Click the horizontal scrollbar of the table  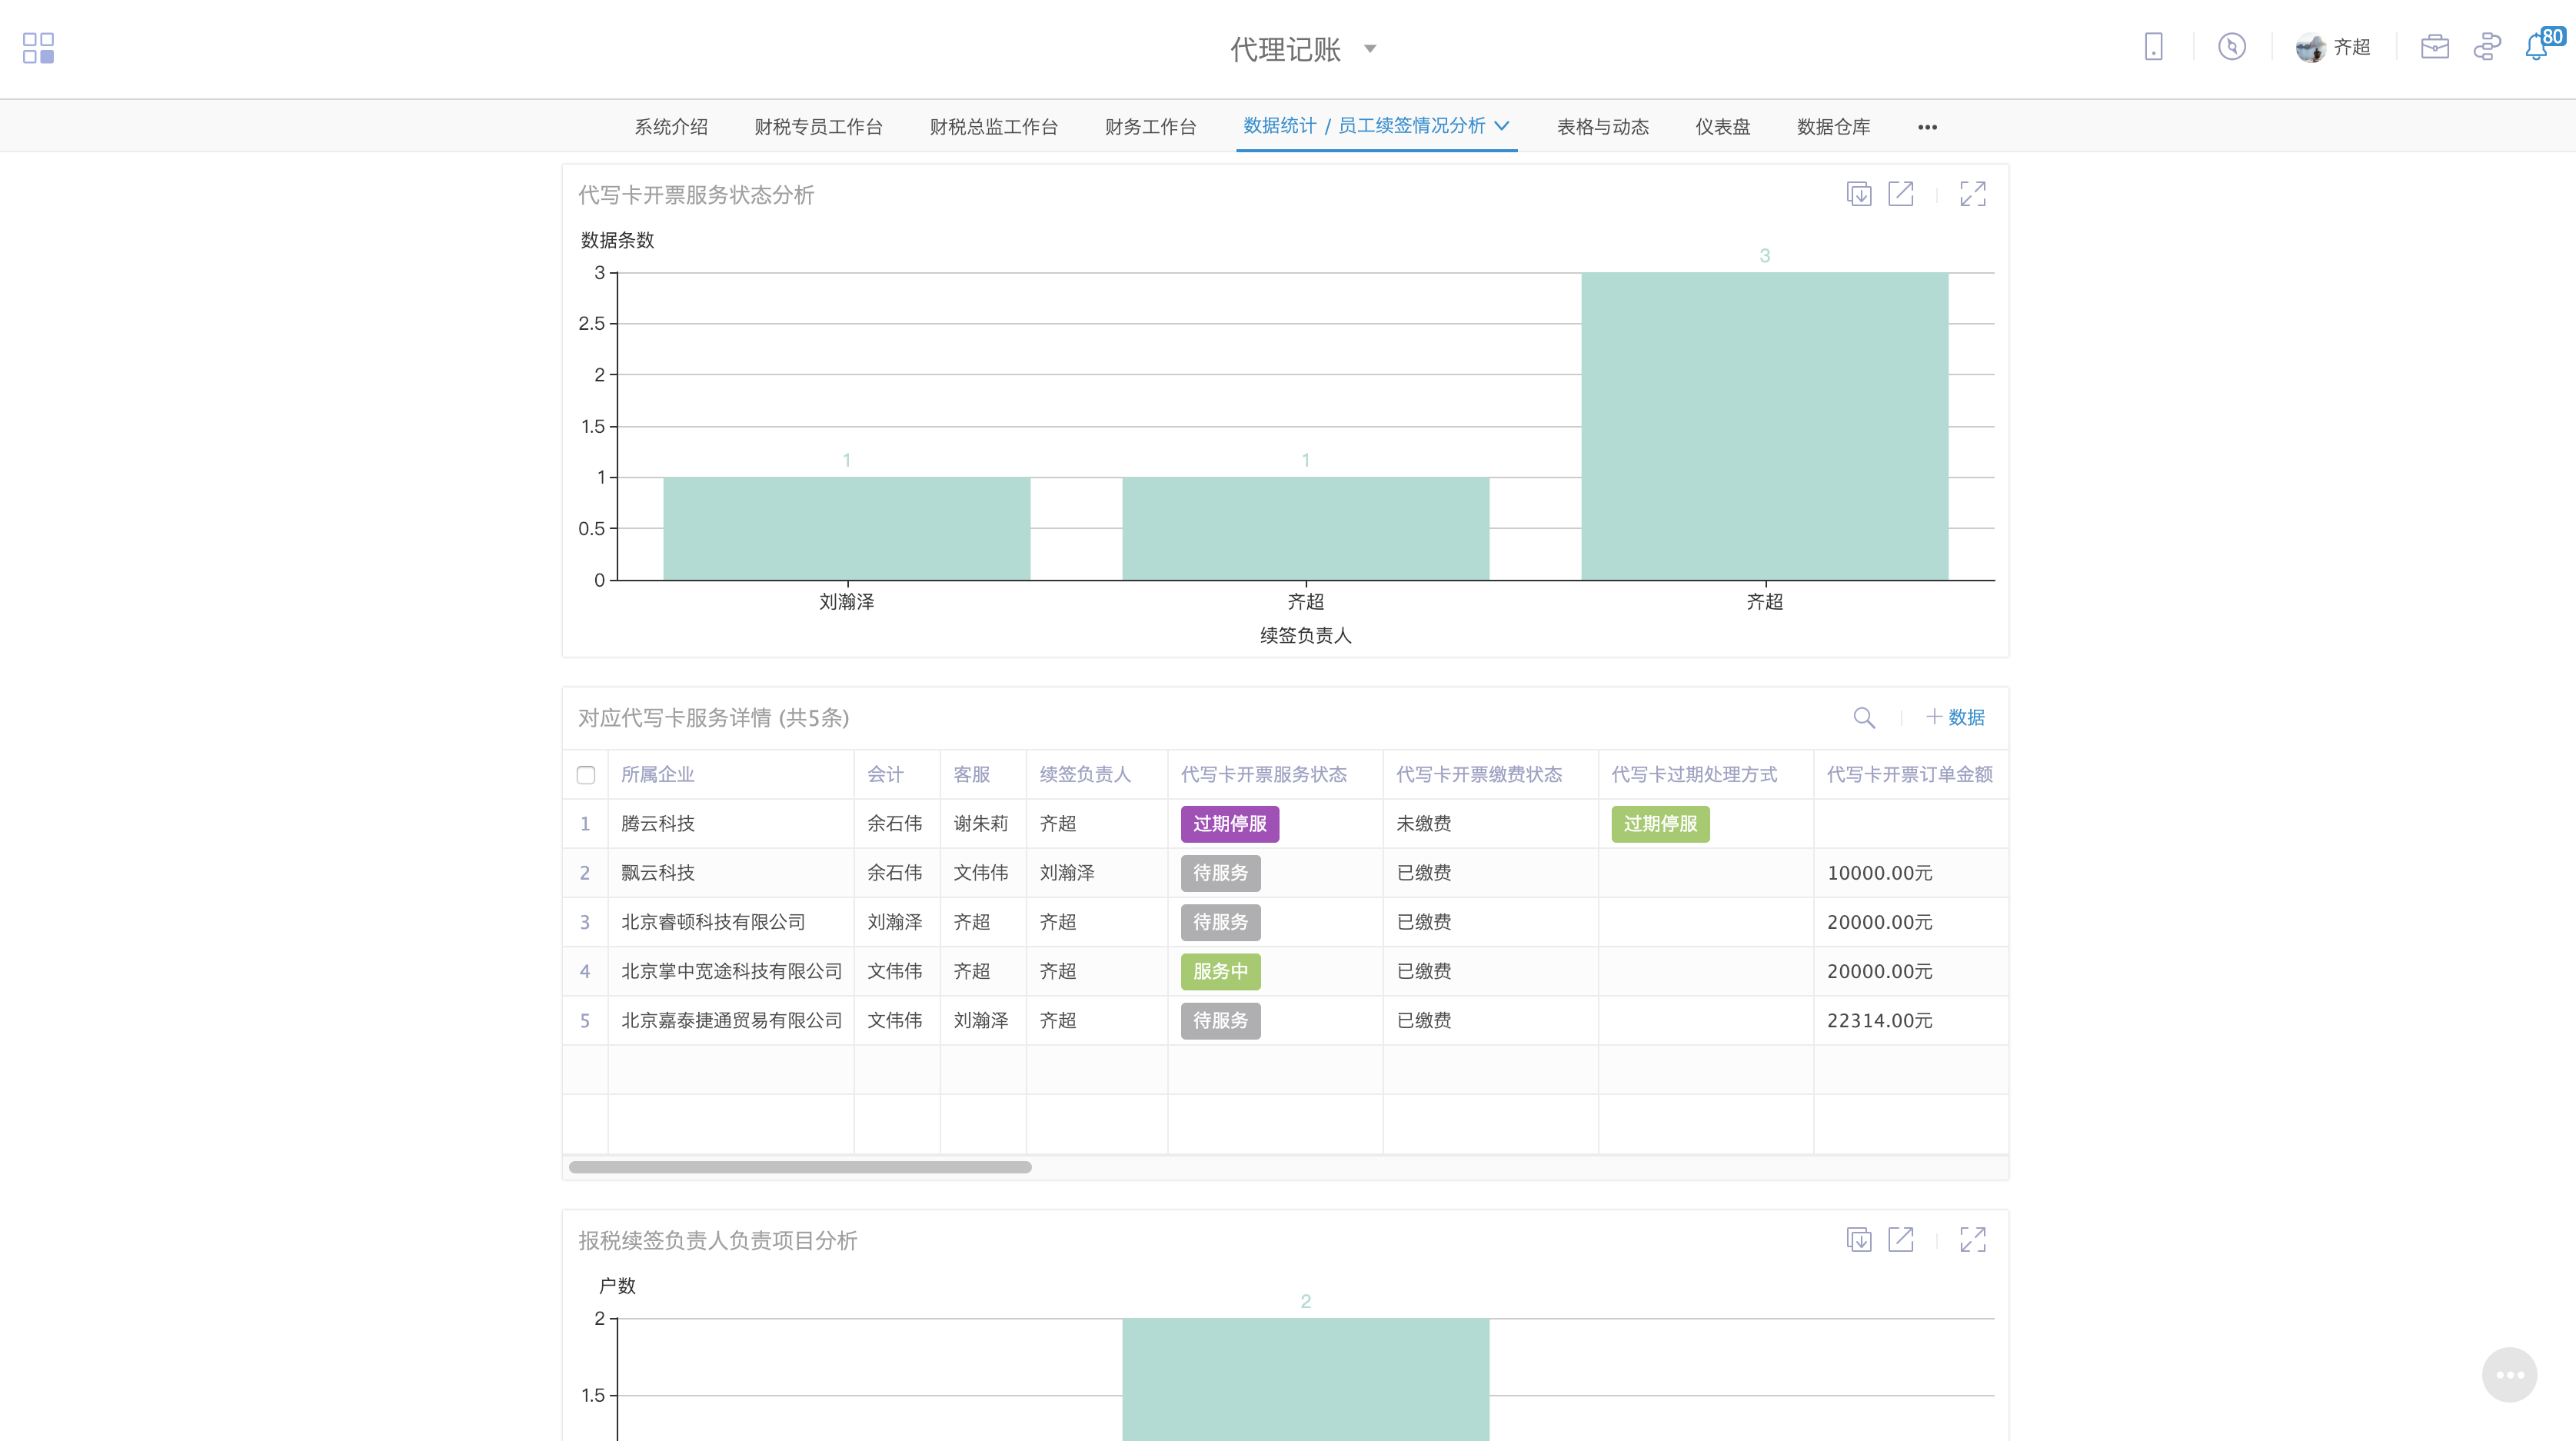click(800, 1167)
